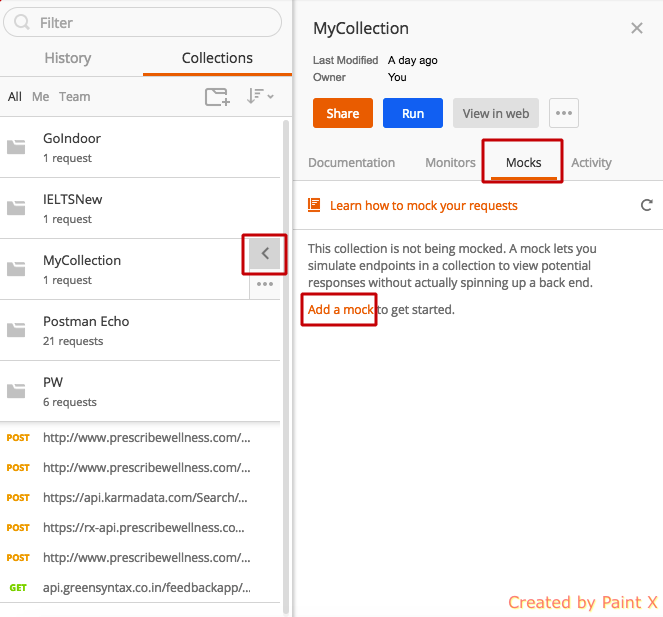Click the PW collection folder icon

tap(16, 392)
